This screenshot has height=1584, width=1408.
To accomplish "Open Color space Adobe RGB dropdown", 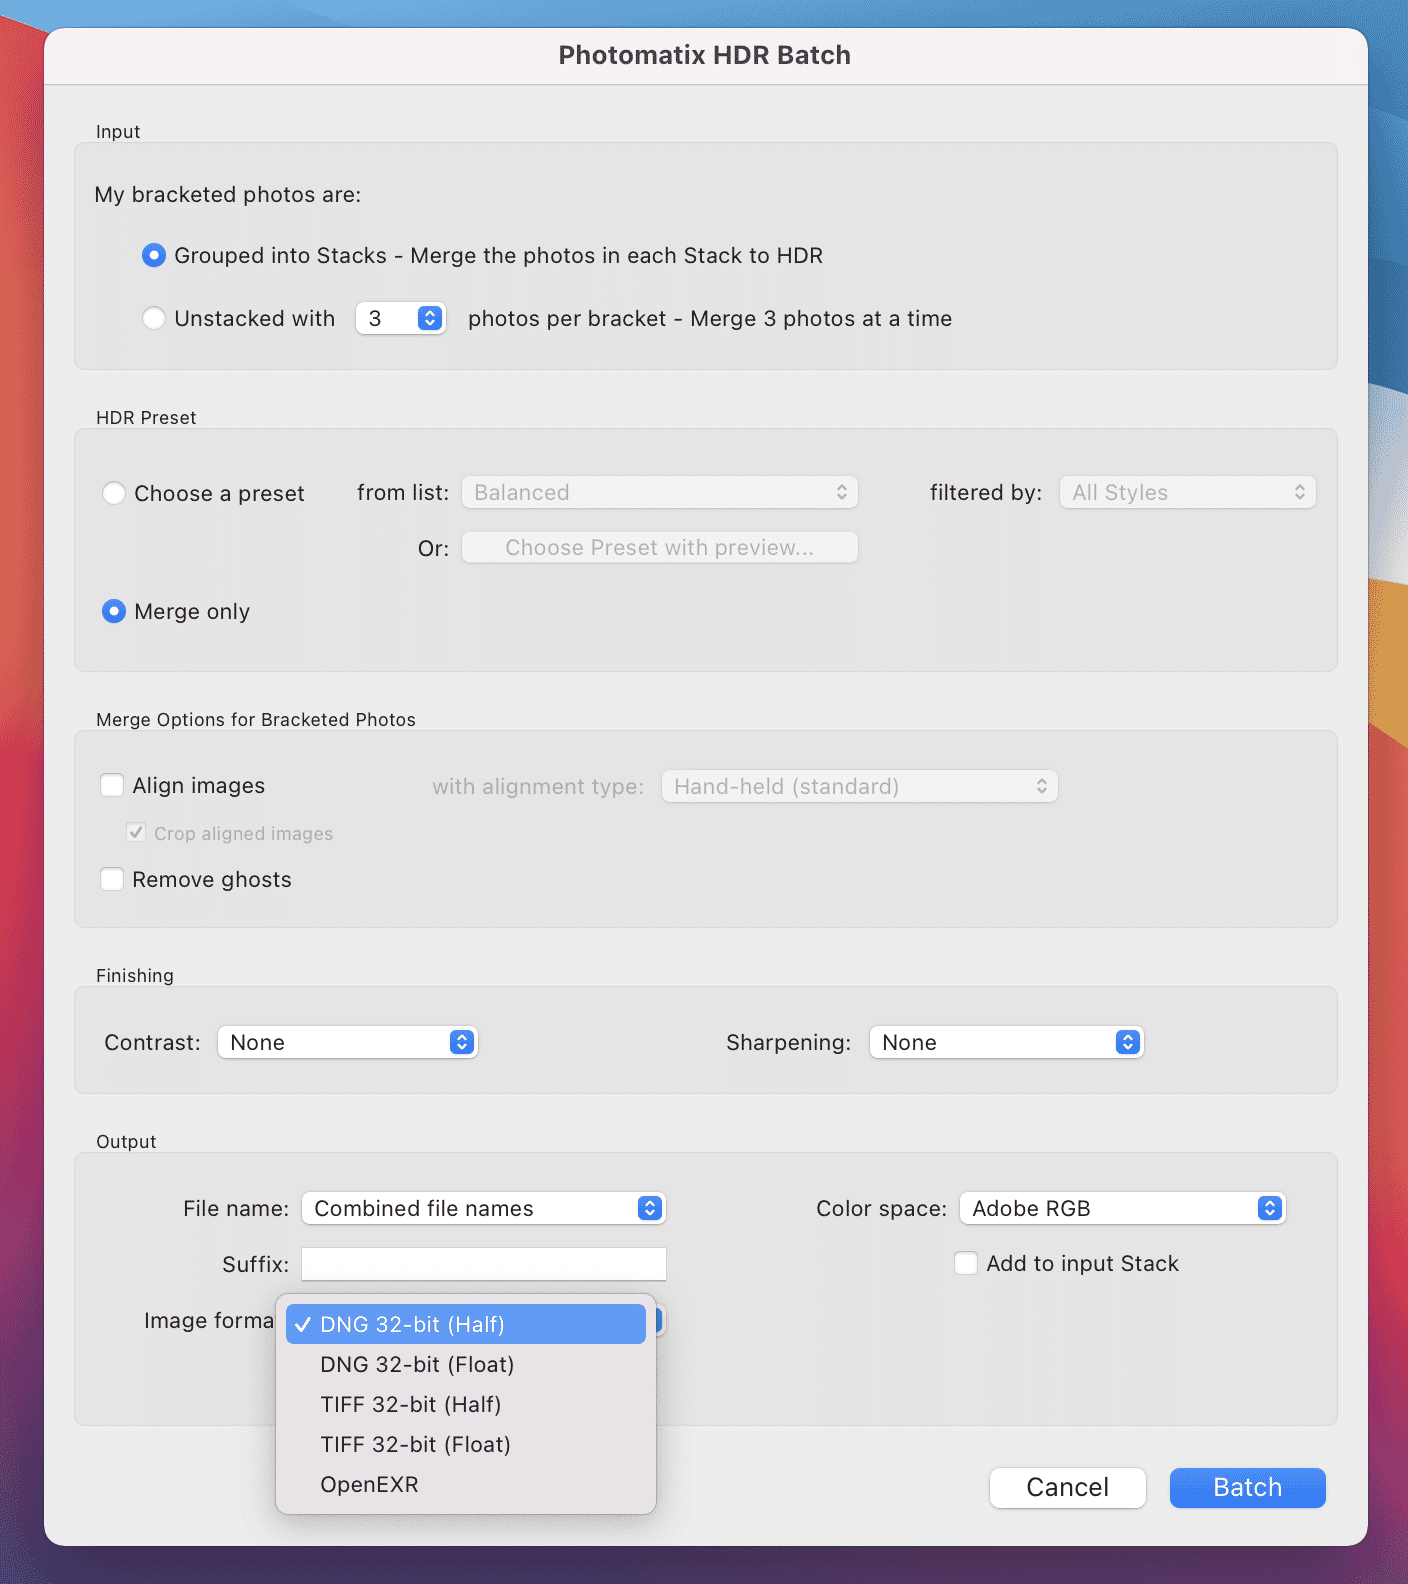I will [1123, 1209].
